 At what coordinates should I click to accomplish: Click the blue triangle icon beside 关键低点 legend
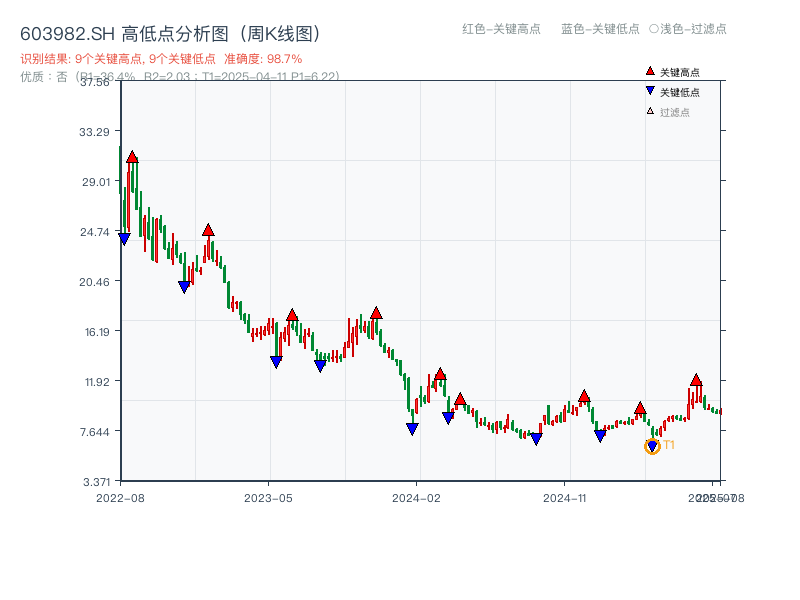click(x=650, y=91)
